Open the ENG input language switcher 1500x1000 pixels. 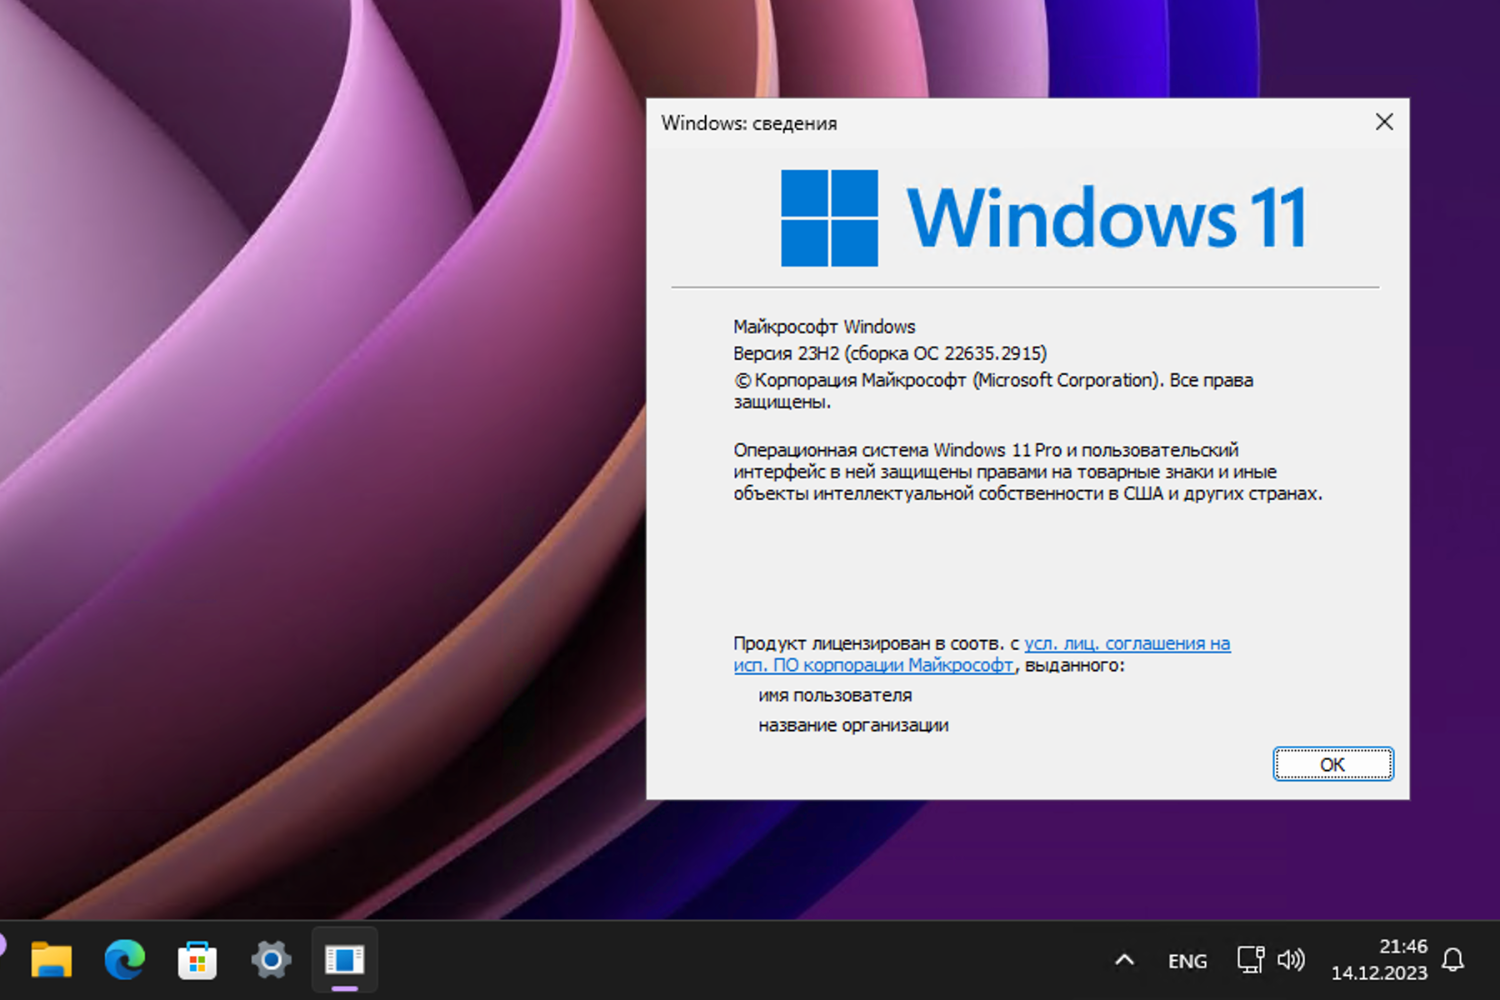(1187, 960)
